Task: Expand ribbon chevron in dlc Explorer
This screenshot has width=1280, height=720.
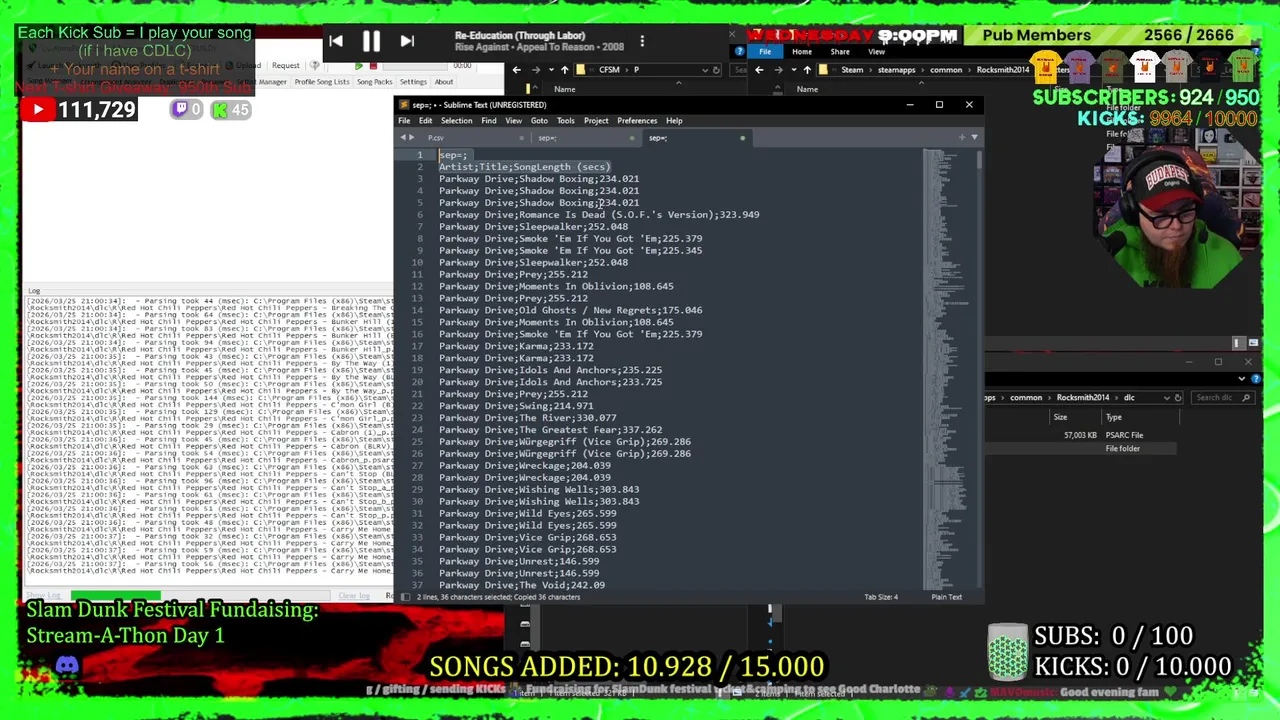Action: (x=1242, y=379)
